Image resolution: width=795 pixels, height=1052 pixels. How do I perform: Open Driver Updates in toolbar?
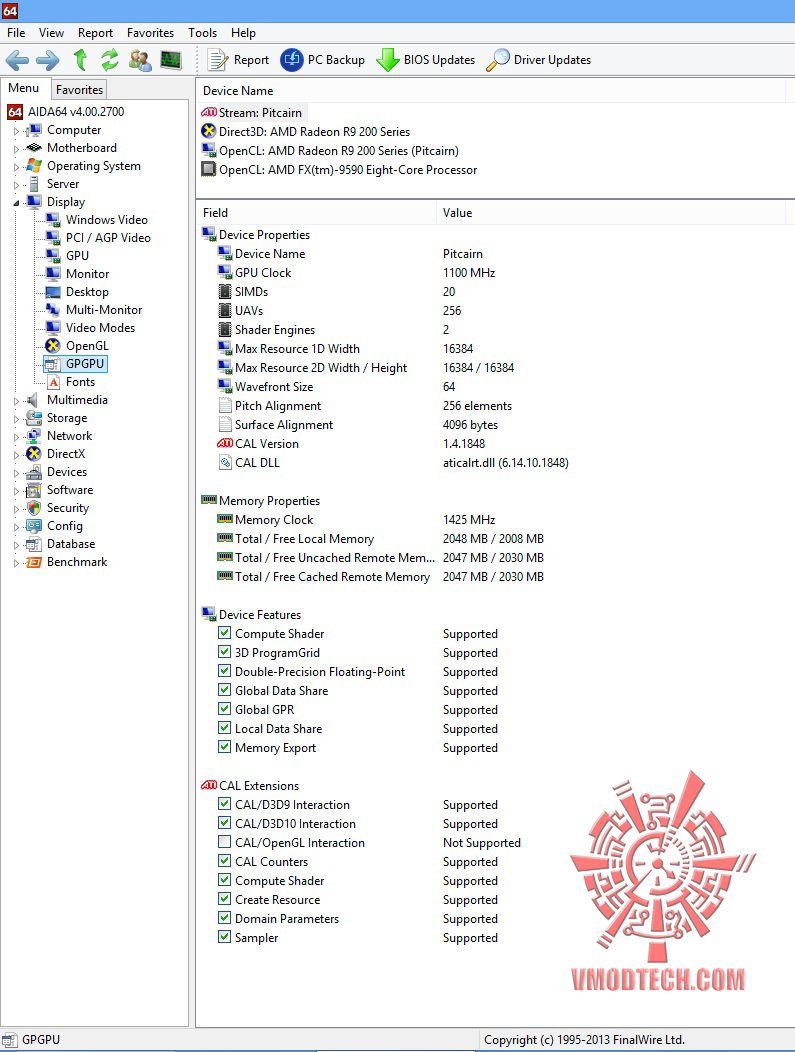click(x=539, y=60)
